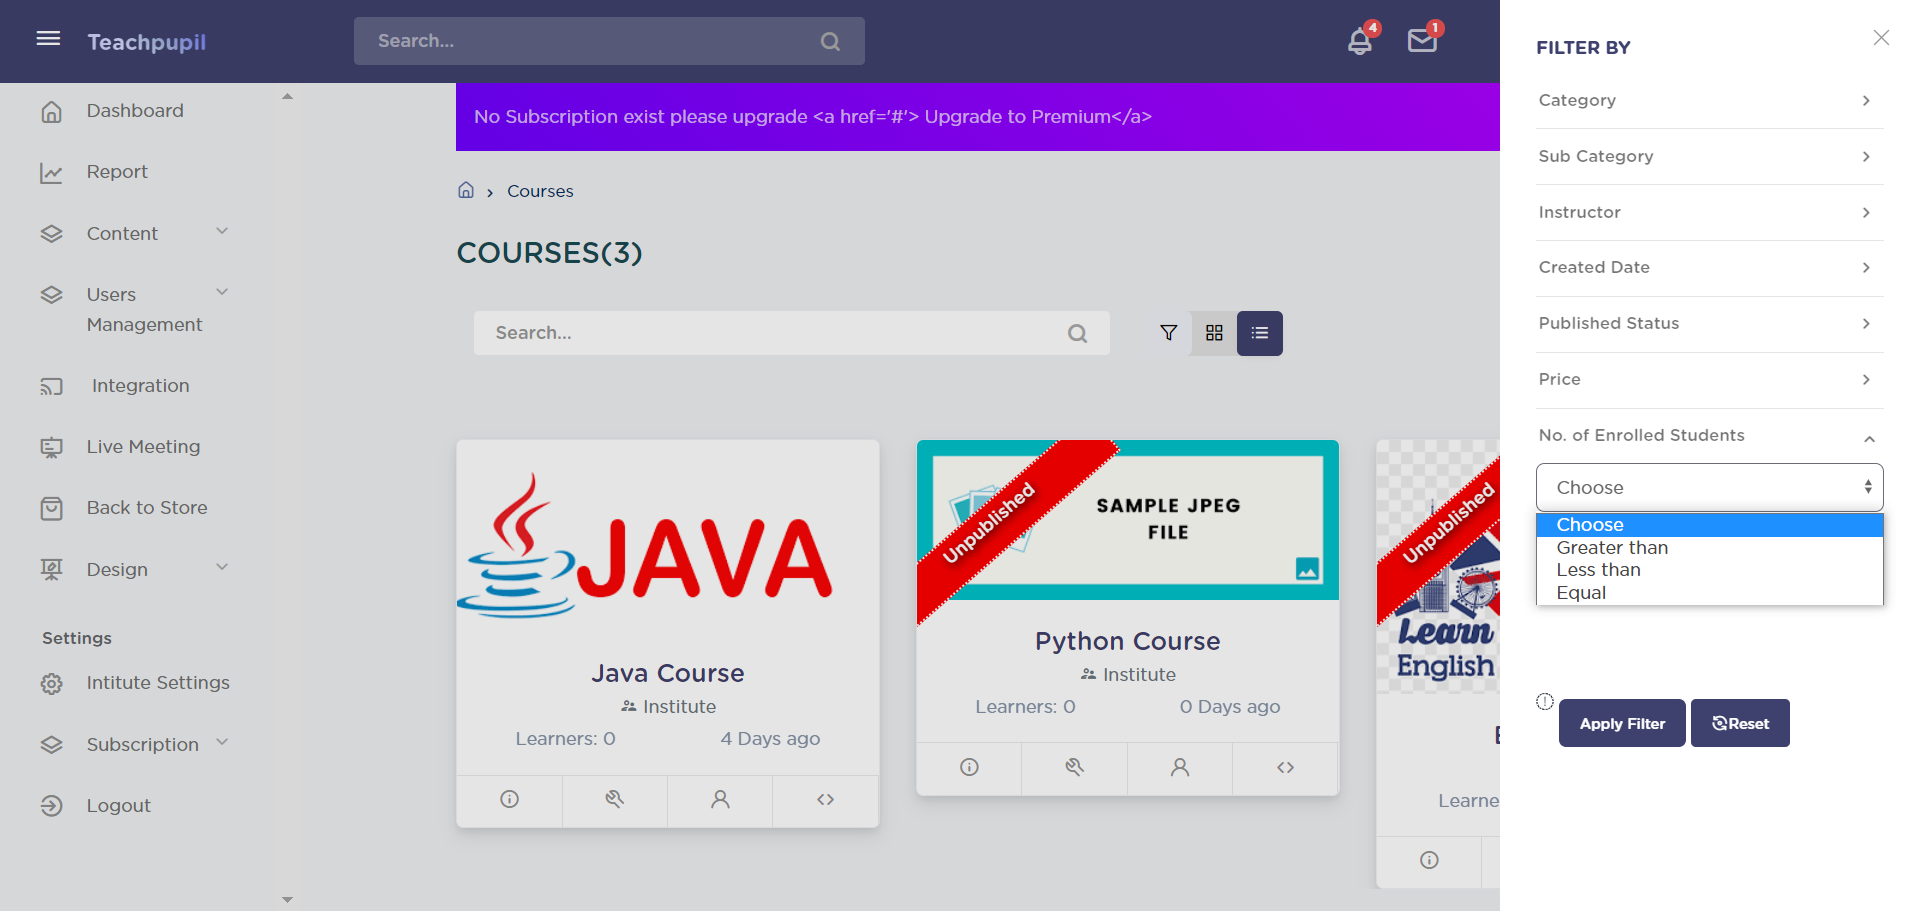Viewport: 1918px width, 911px height.
Task: Go to Dashboard in sidebar
Action: [x=135, y=111]
